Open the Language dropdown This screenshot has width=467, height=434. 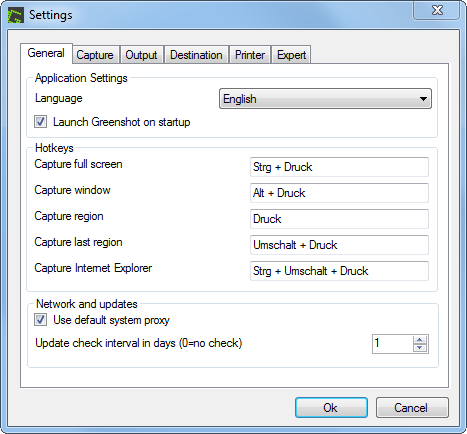tap(325, 99)
